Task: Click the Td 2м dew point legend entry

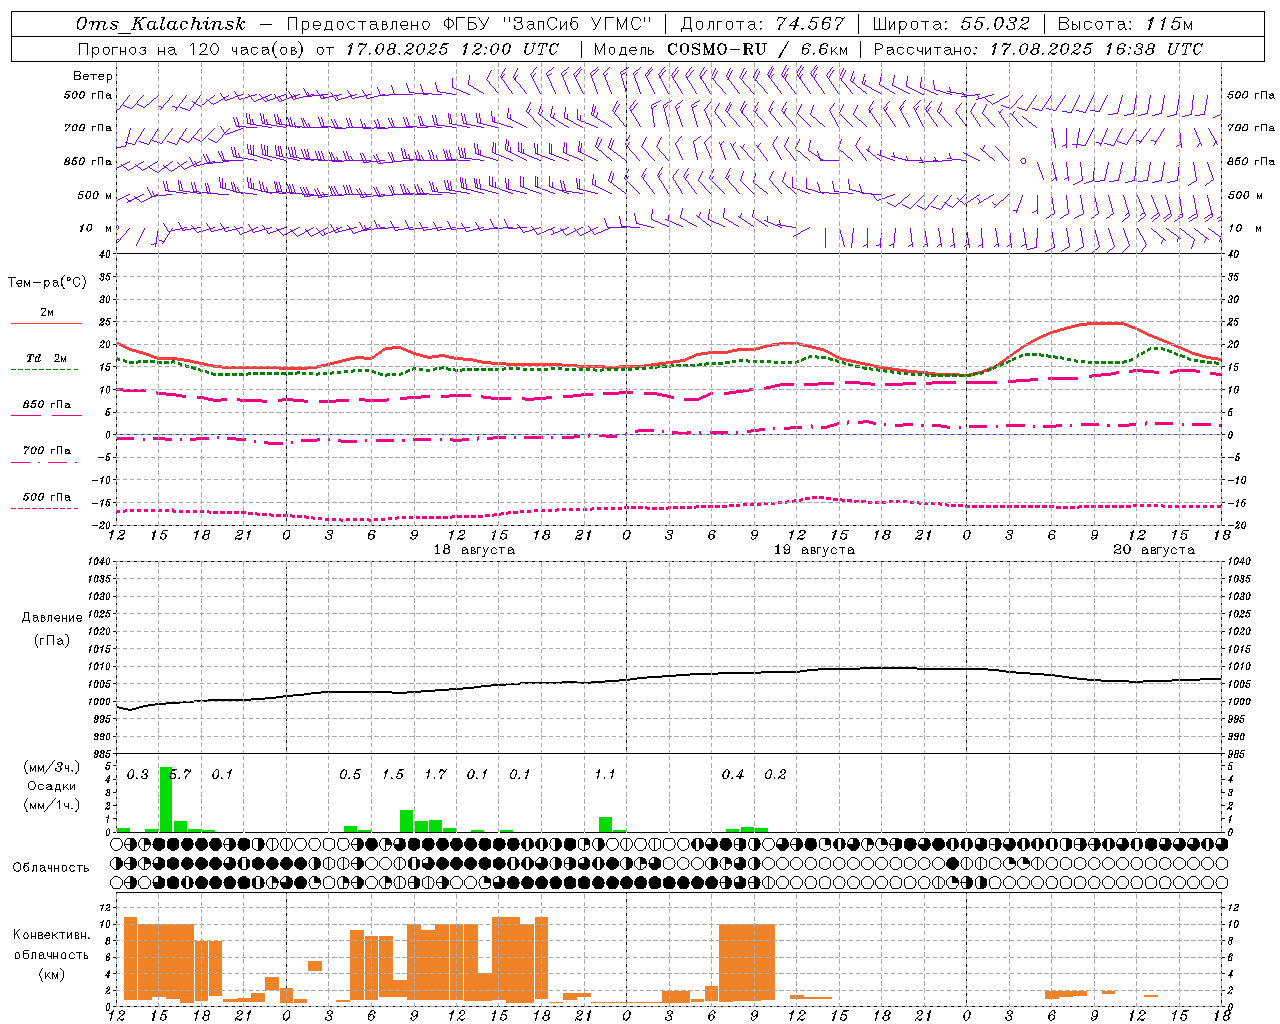Action: (46, 358)
